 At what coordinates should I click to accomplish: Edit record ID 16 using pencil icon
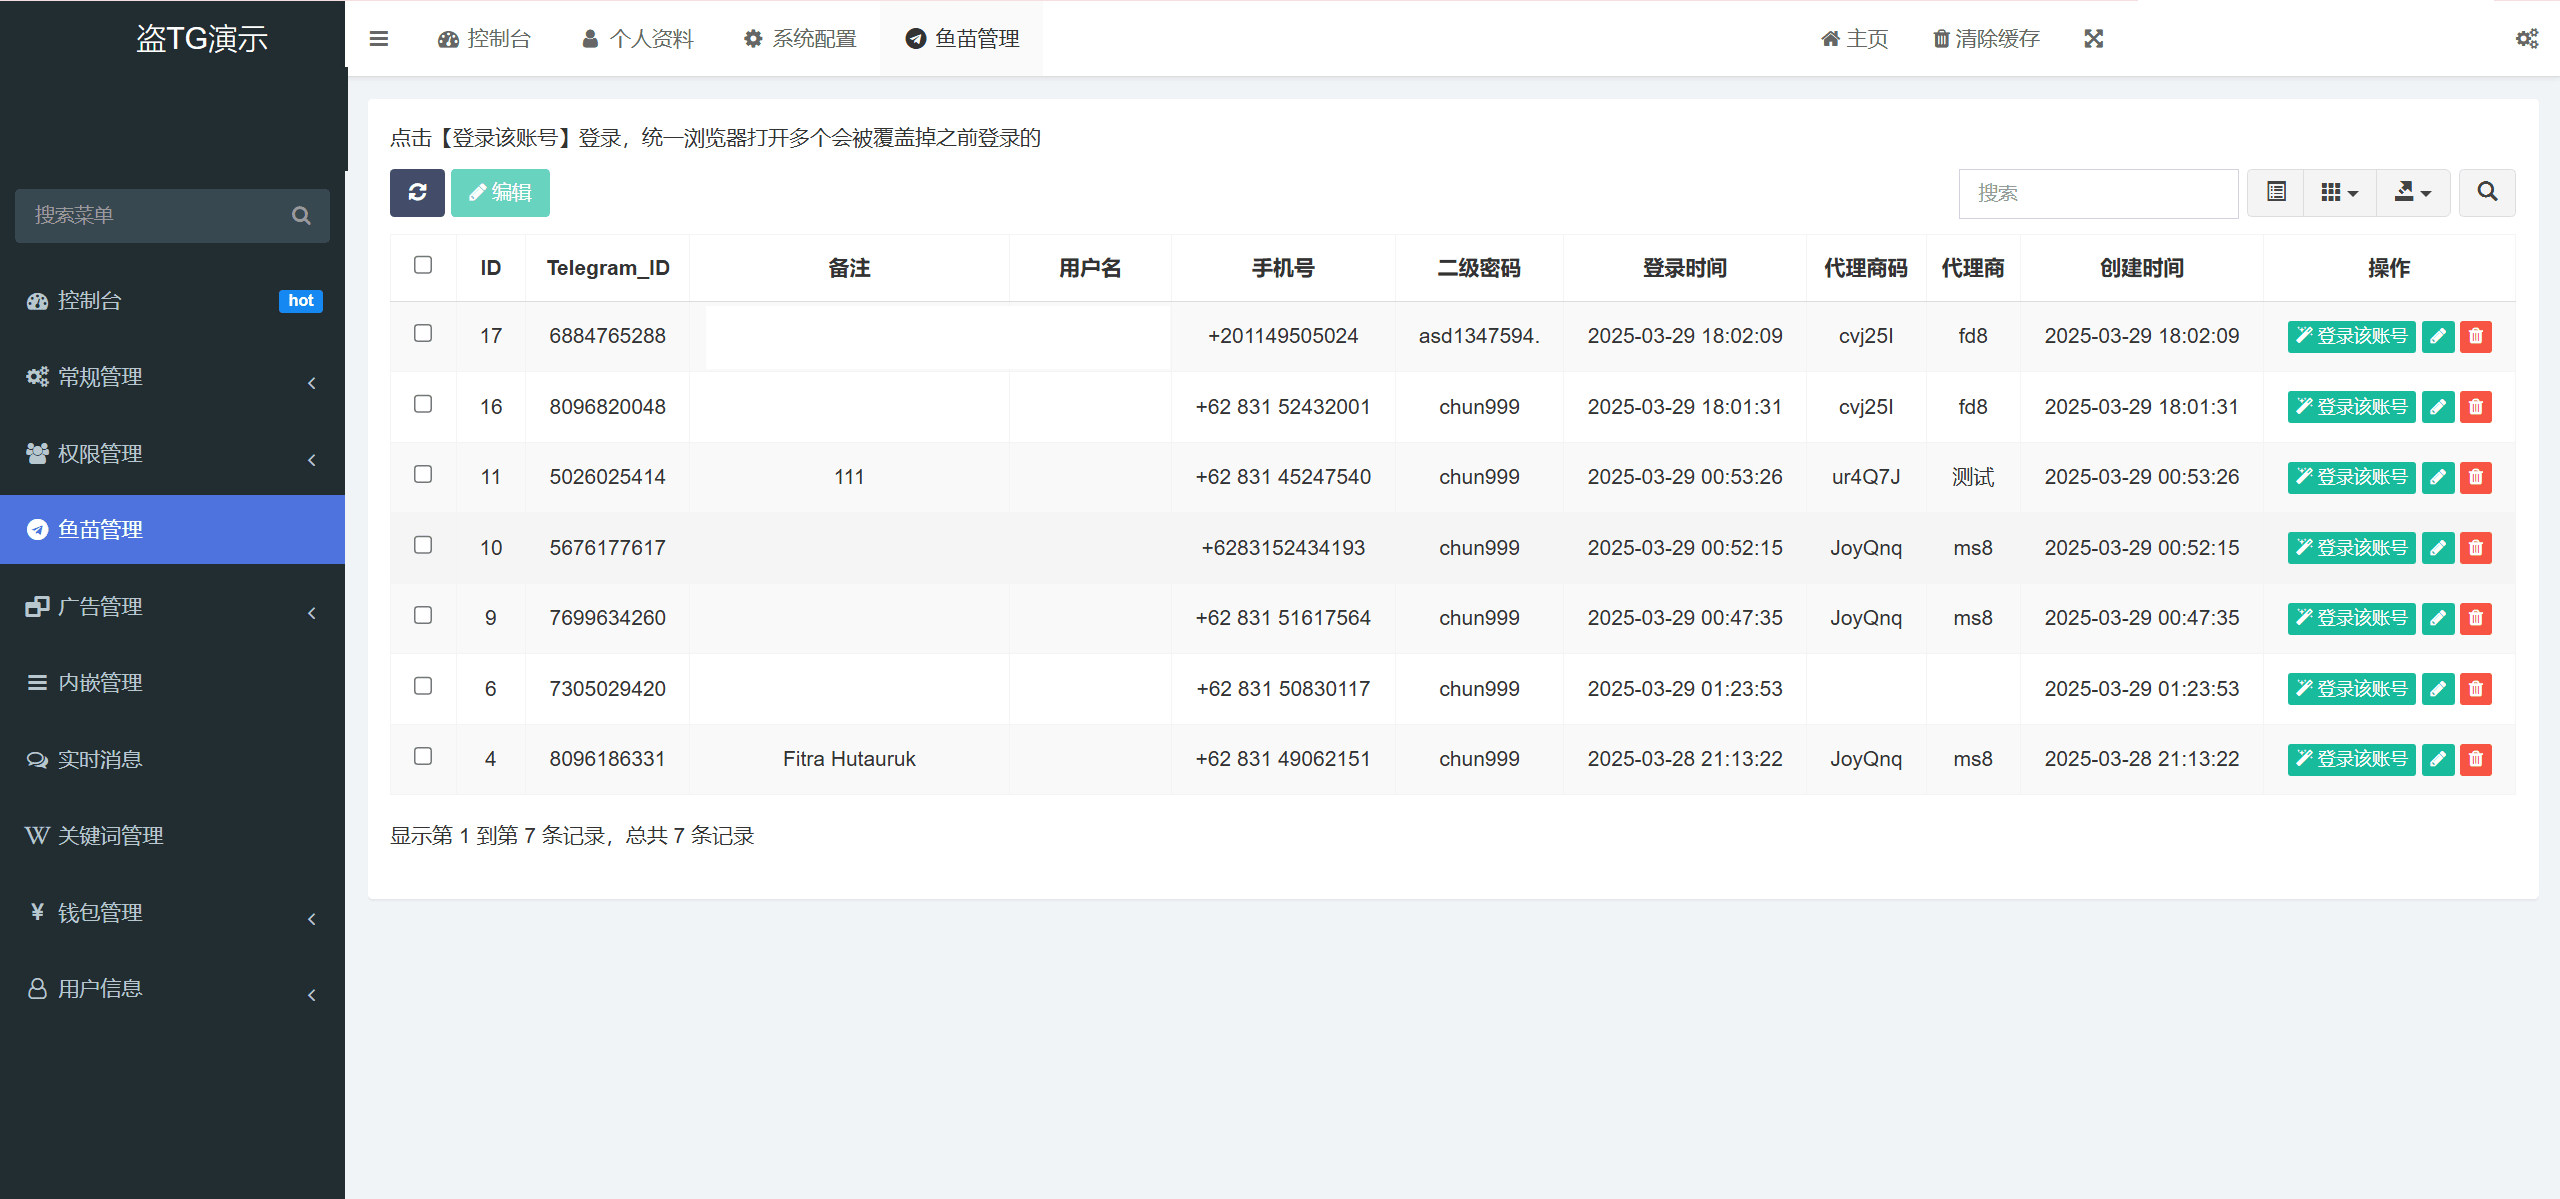[2437, 406]
